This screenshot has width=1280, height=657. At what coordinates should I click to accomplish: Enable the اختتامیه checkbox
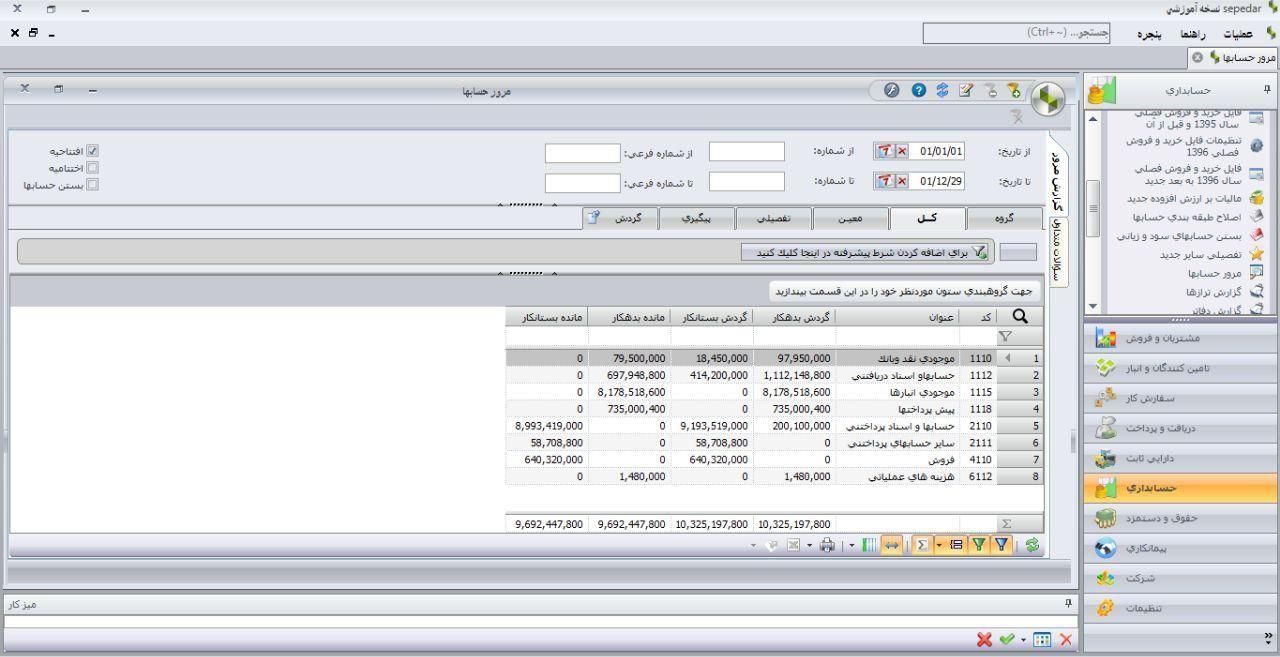point(93,168)
